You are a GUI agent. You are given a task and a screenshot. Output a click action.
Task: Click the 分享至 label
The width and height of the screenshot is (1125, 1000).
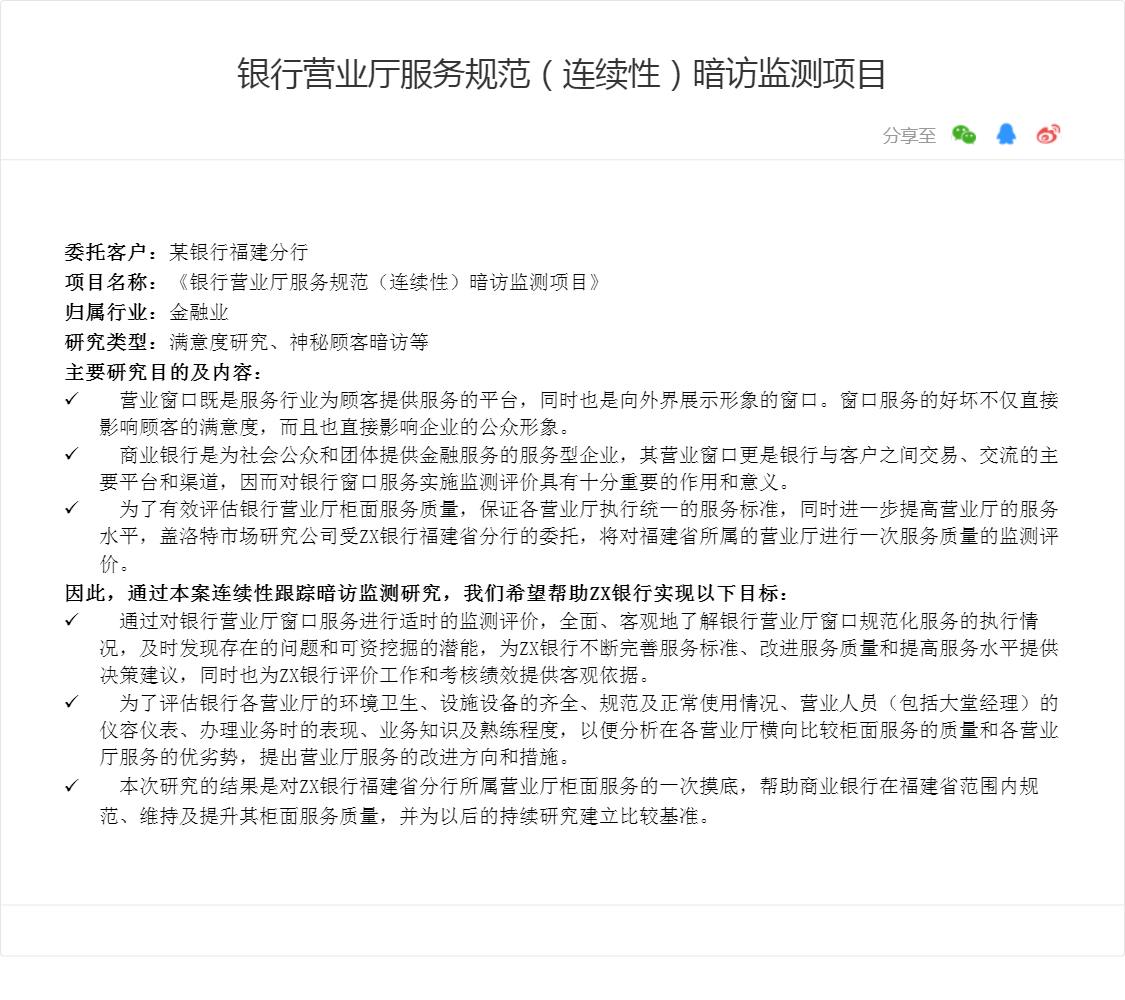click(x=909, y=135)
